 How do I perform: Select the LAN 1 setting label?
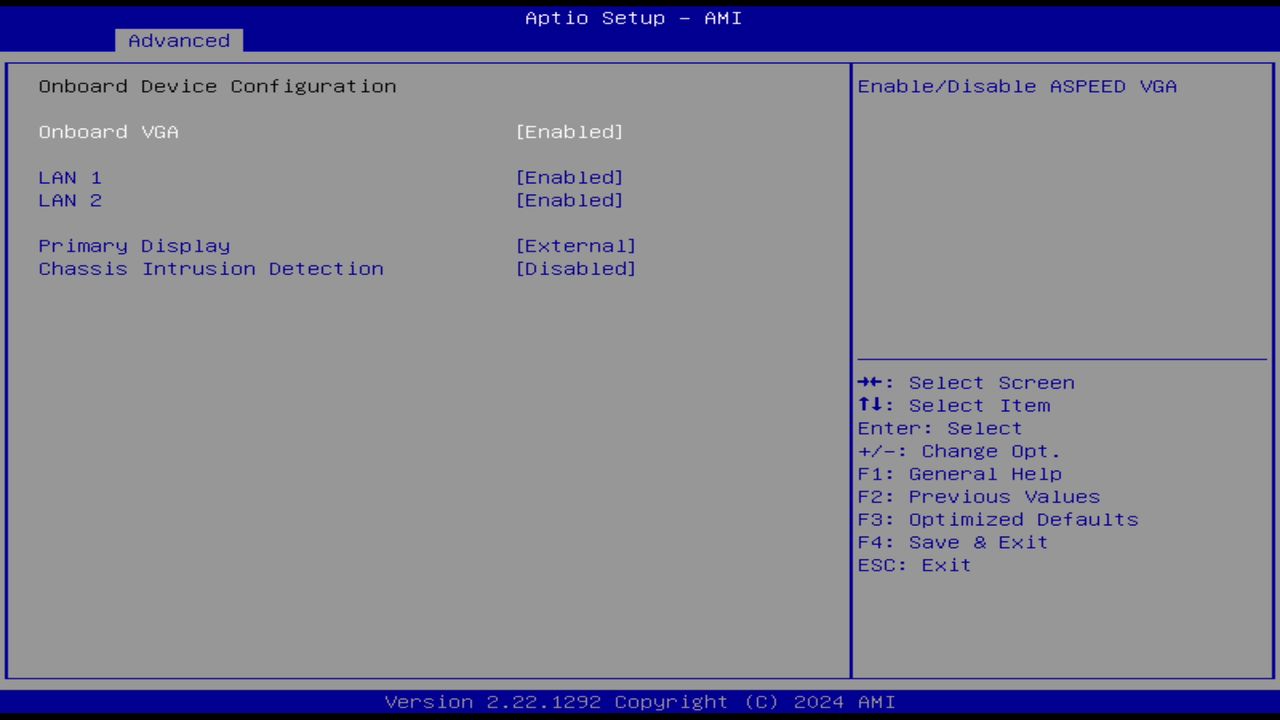[x=70, y=178]
